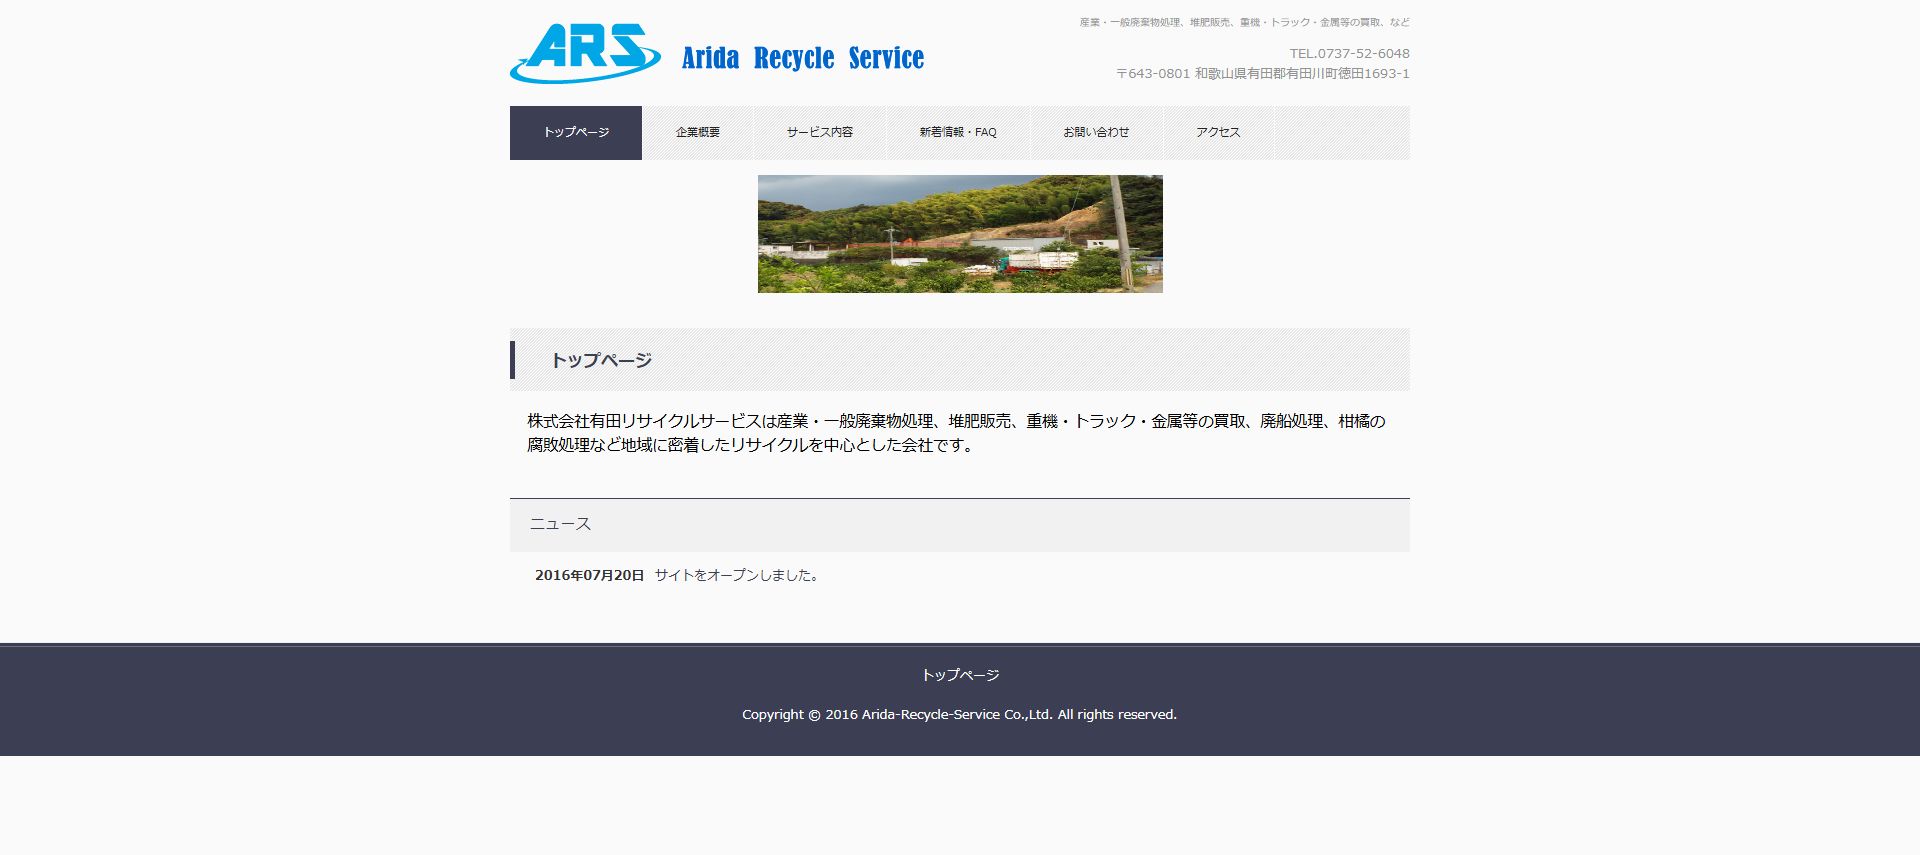This screenshot has height=855, width=1920.
Task: Click the 〒643-0801 address line
Action: (1263, 74)
